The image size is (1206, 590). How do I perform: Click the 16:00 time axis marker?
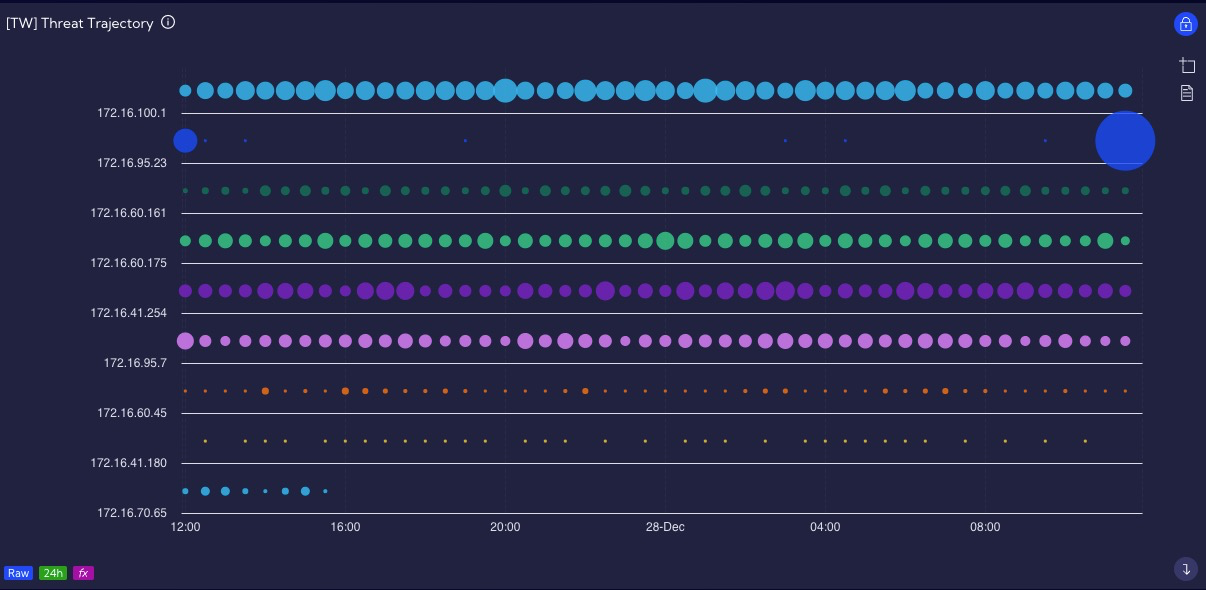tap(345, 526)
